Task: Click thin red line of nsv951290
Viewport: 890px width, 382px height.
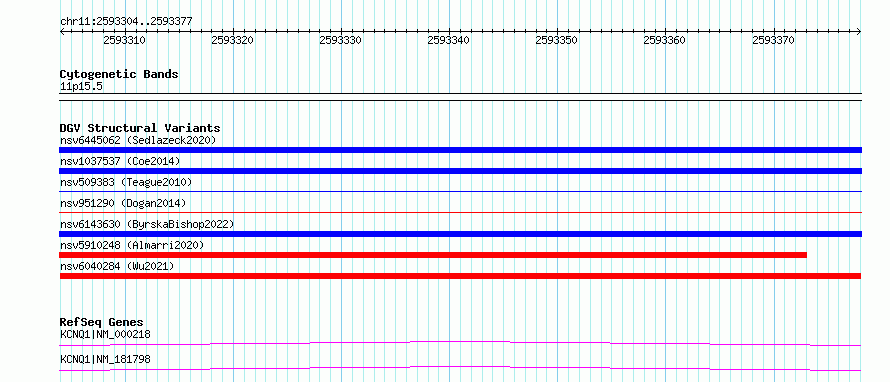Action: tap(460, 213)
